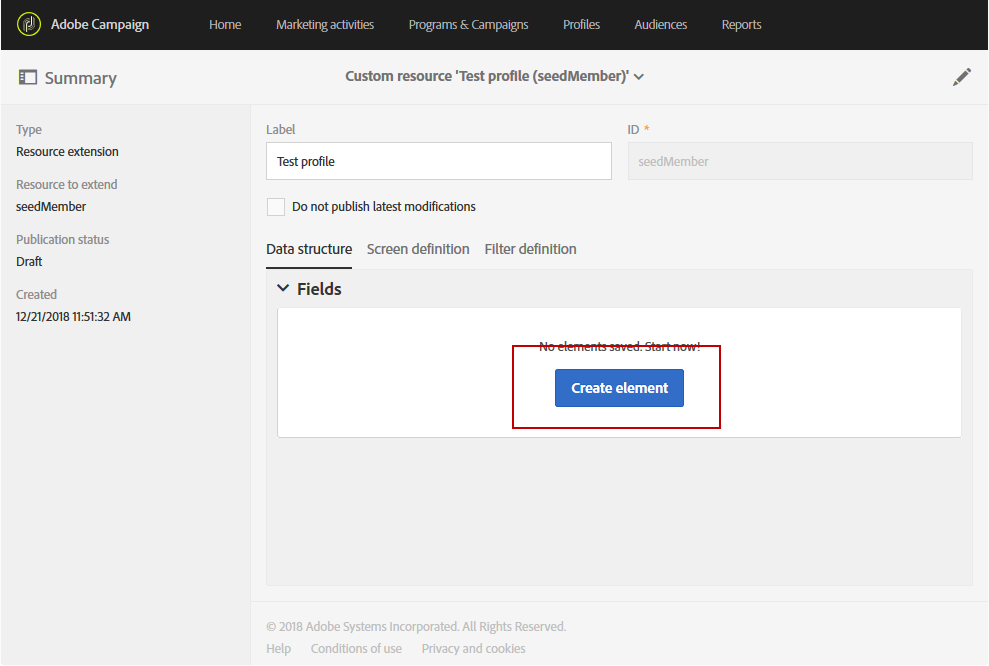Click the Label input field
The image size is (989, 666).
(x=439, y=161)
